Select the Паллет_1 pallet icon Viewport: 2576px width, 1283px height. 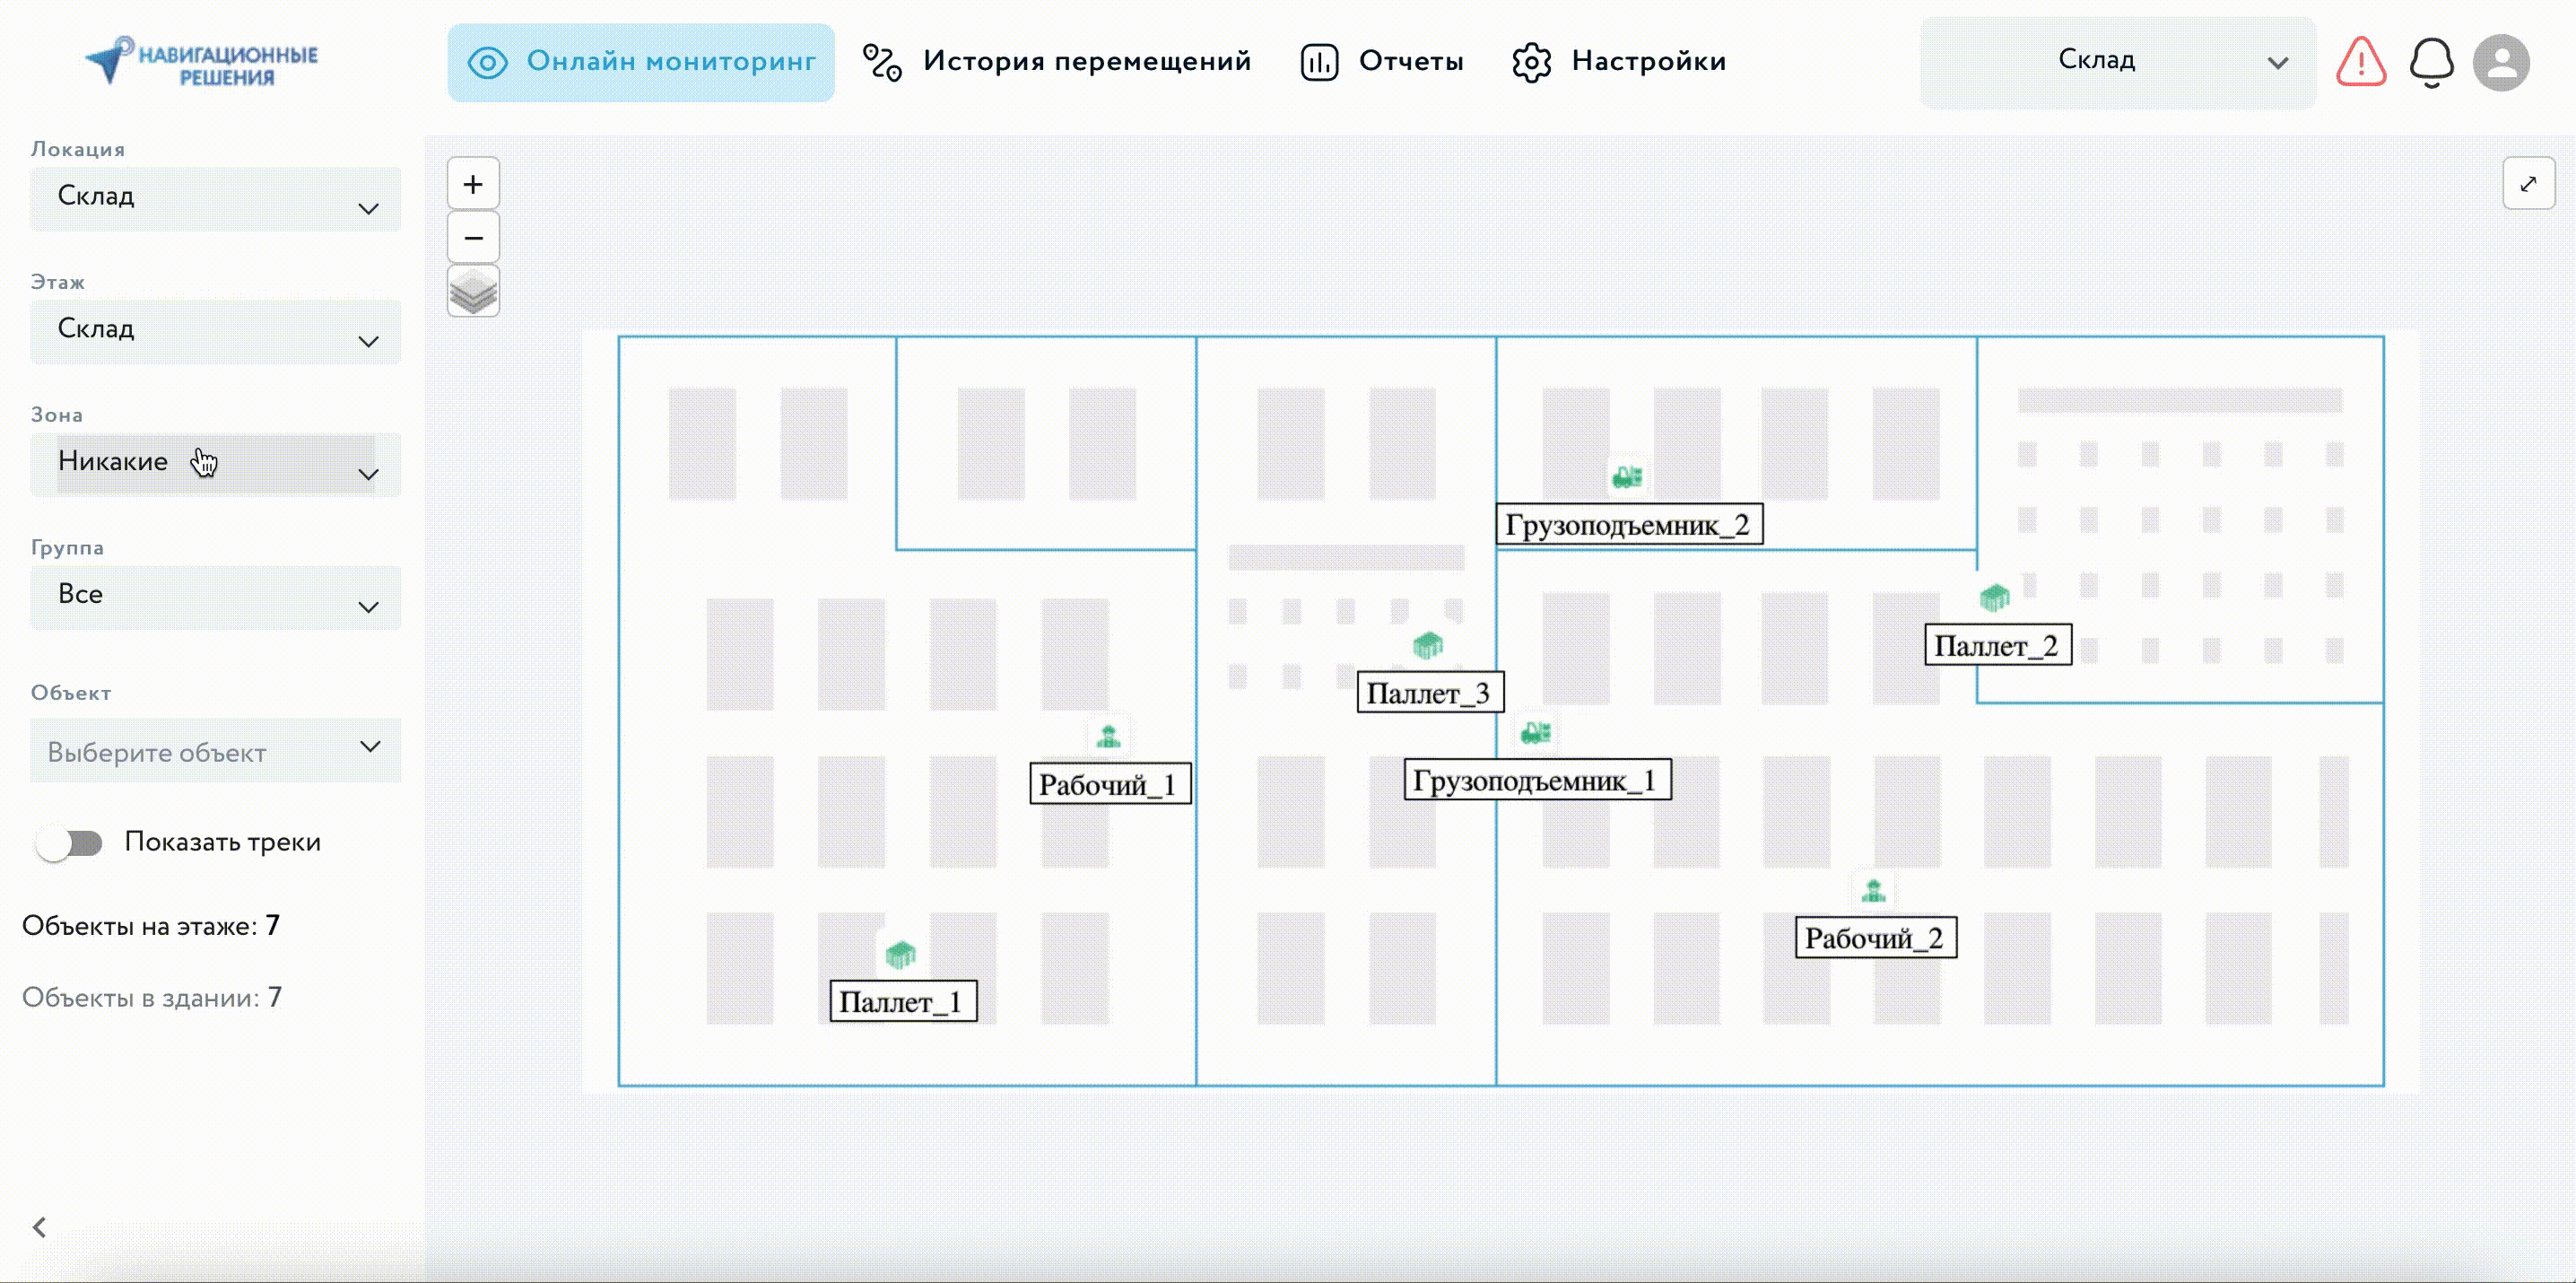pyautogui.click(x=901, y=954)
